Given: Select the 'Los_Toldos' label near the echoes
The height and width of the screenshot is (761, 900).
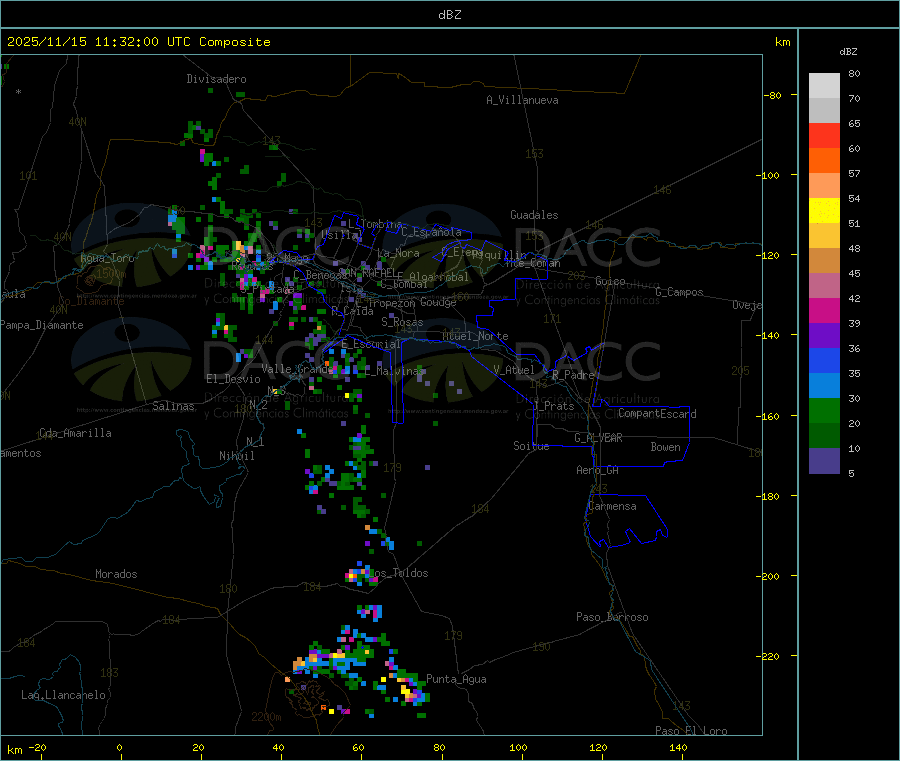Looking at the screenshot, I should (x=400, y=573).
